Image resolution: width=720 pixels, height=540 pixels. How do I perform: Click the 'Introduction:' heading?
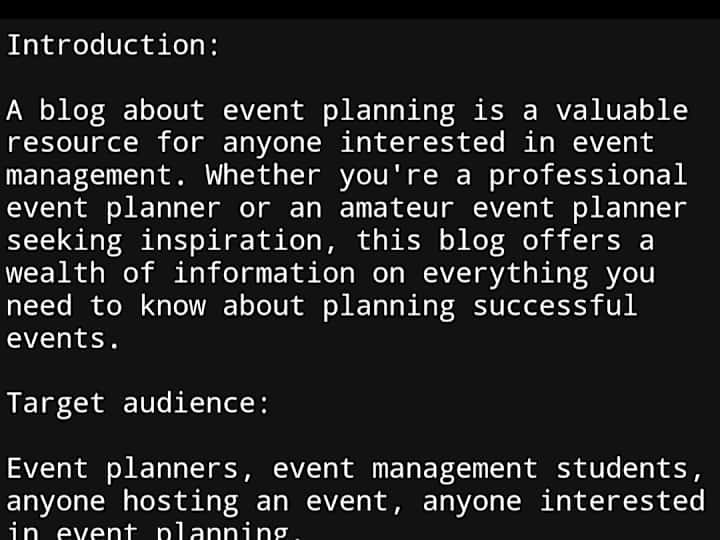[x=113, y=45]
